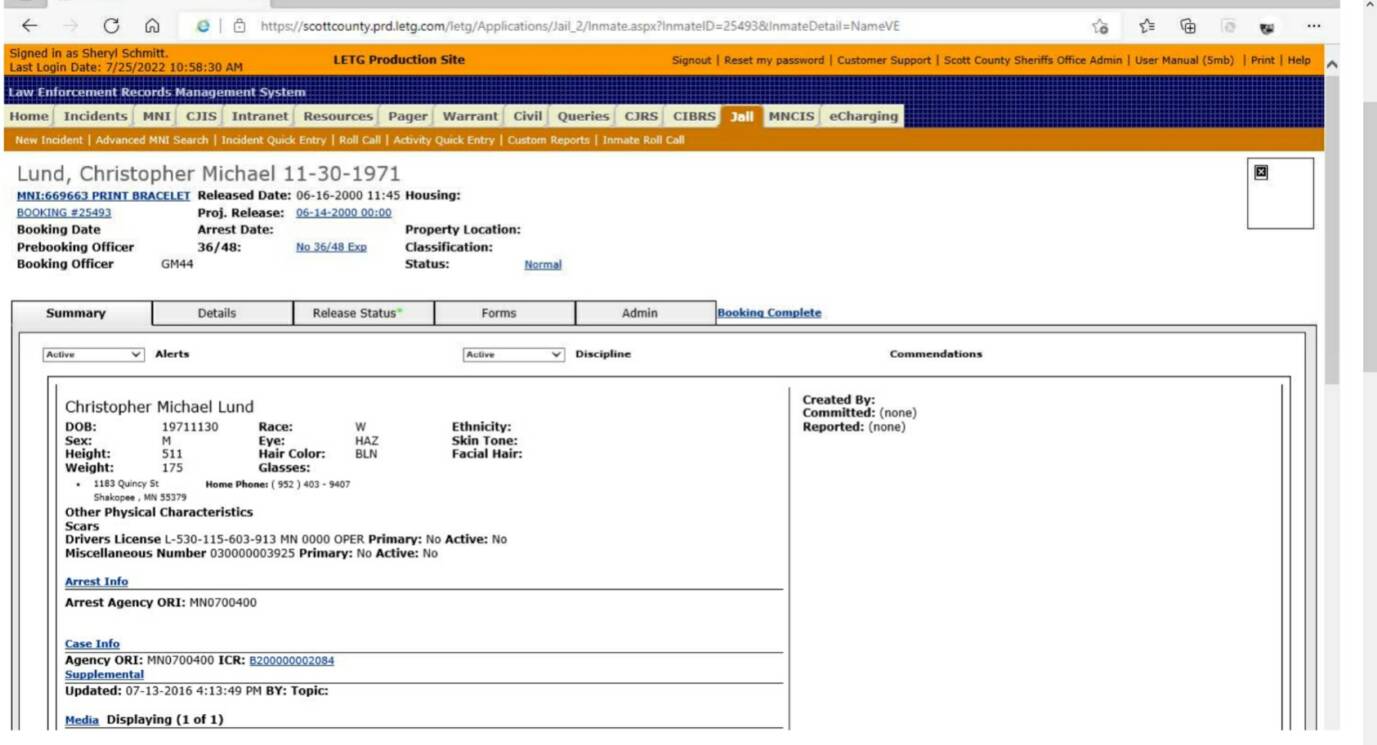Open the Resources module tab
This screenshot has width=1377, height=745.
coord(338,116)
